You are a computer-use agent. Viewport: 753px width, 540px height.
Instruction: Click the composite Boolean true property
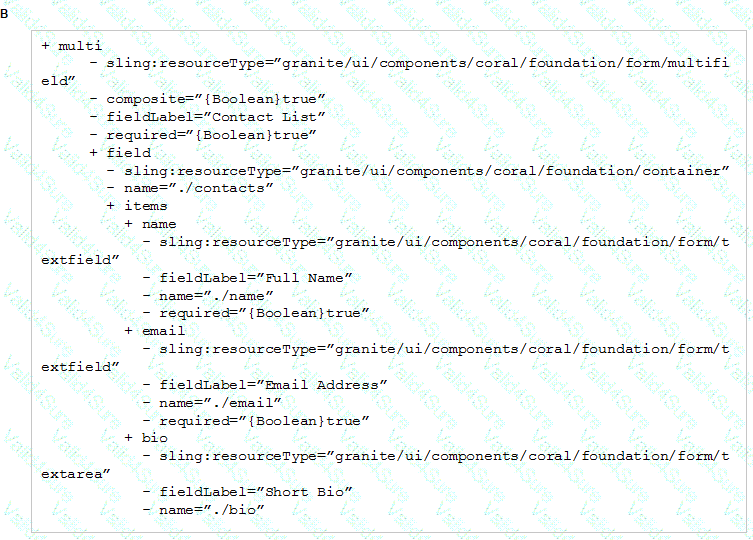pos(216,99)
